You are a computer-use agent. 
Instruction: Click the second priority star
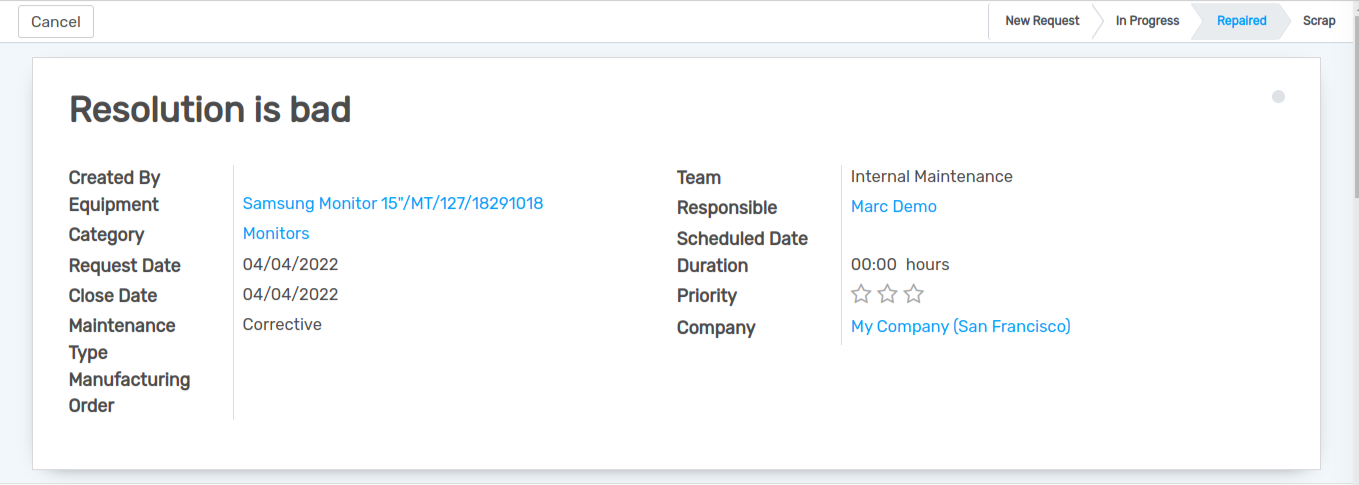tap(887, 294)
